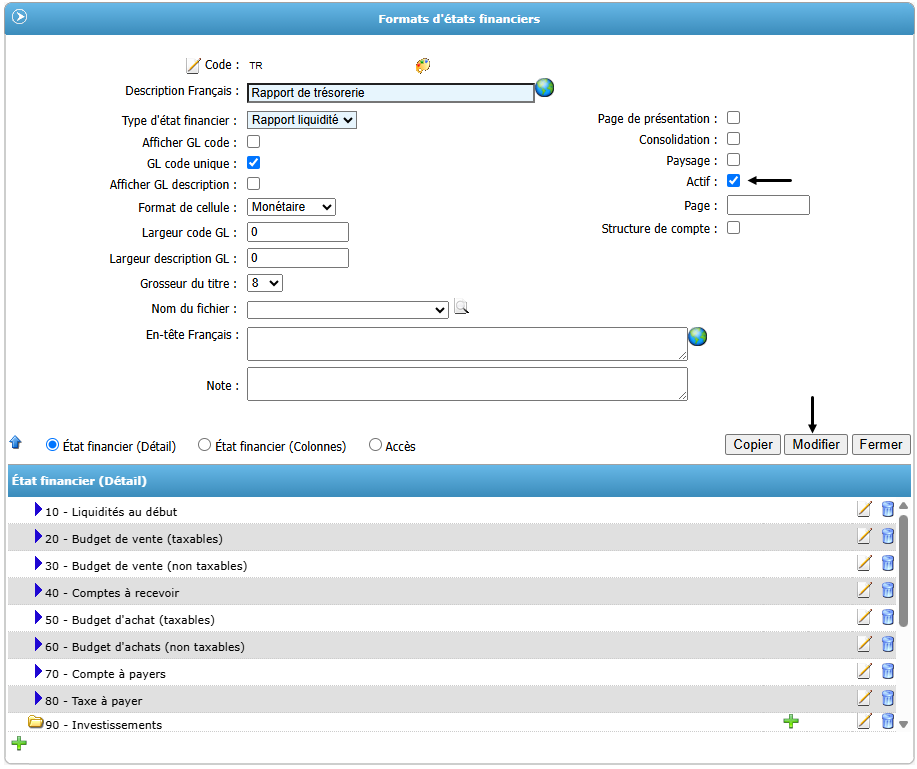Uncheck GL code unique checkbox
The image size is (917, 769).
(x=253, y=163)
